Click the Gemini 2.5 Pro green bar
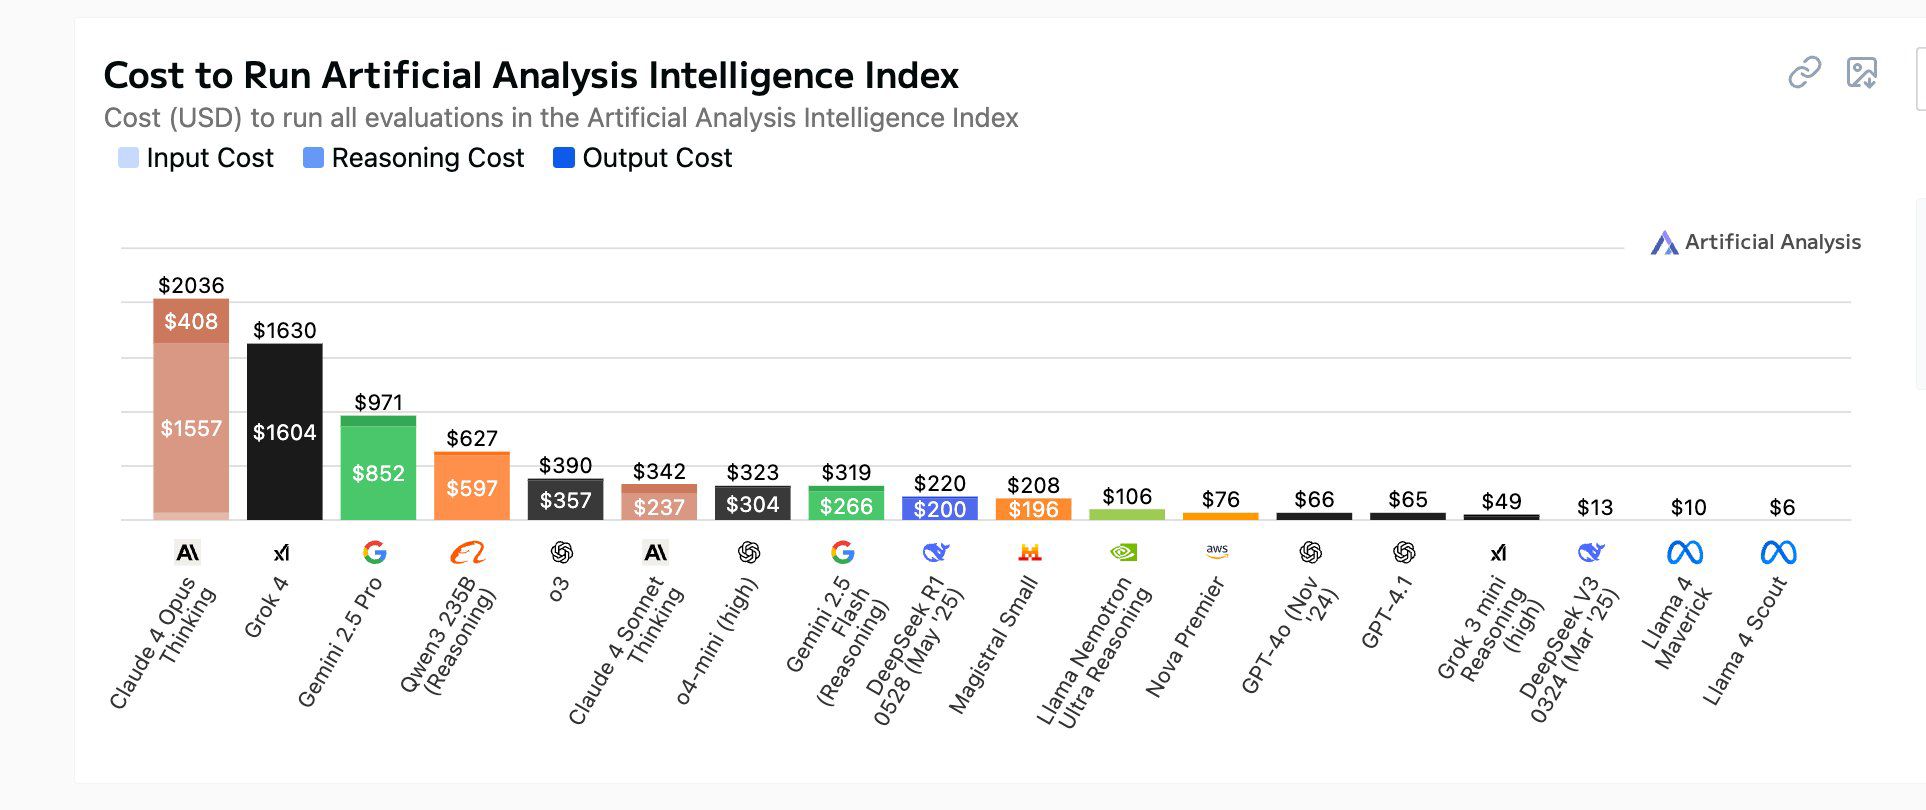The width and height of the screenshot is (1926, 810). [x=378, y=472]
